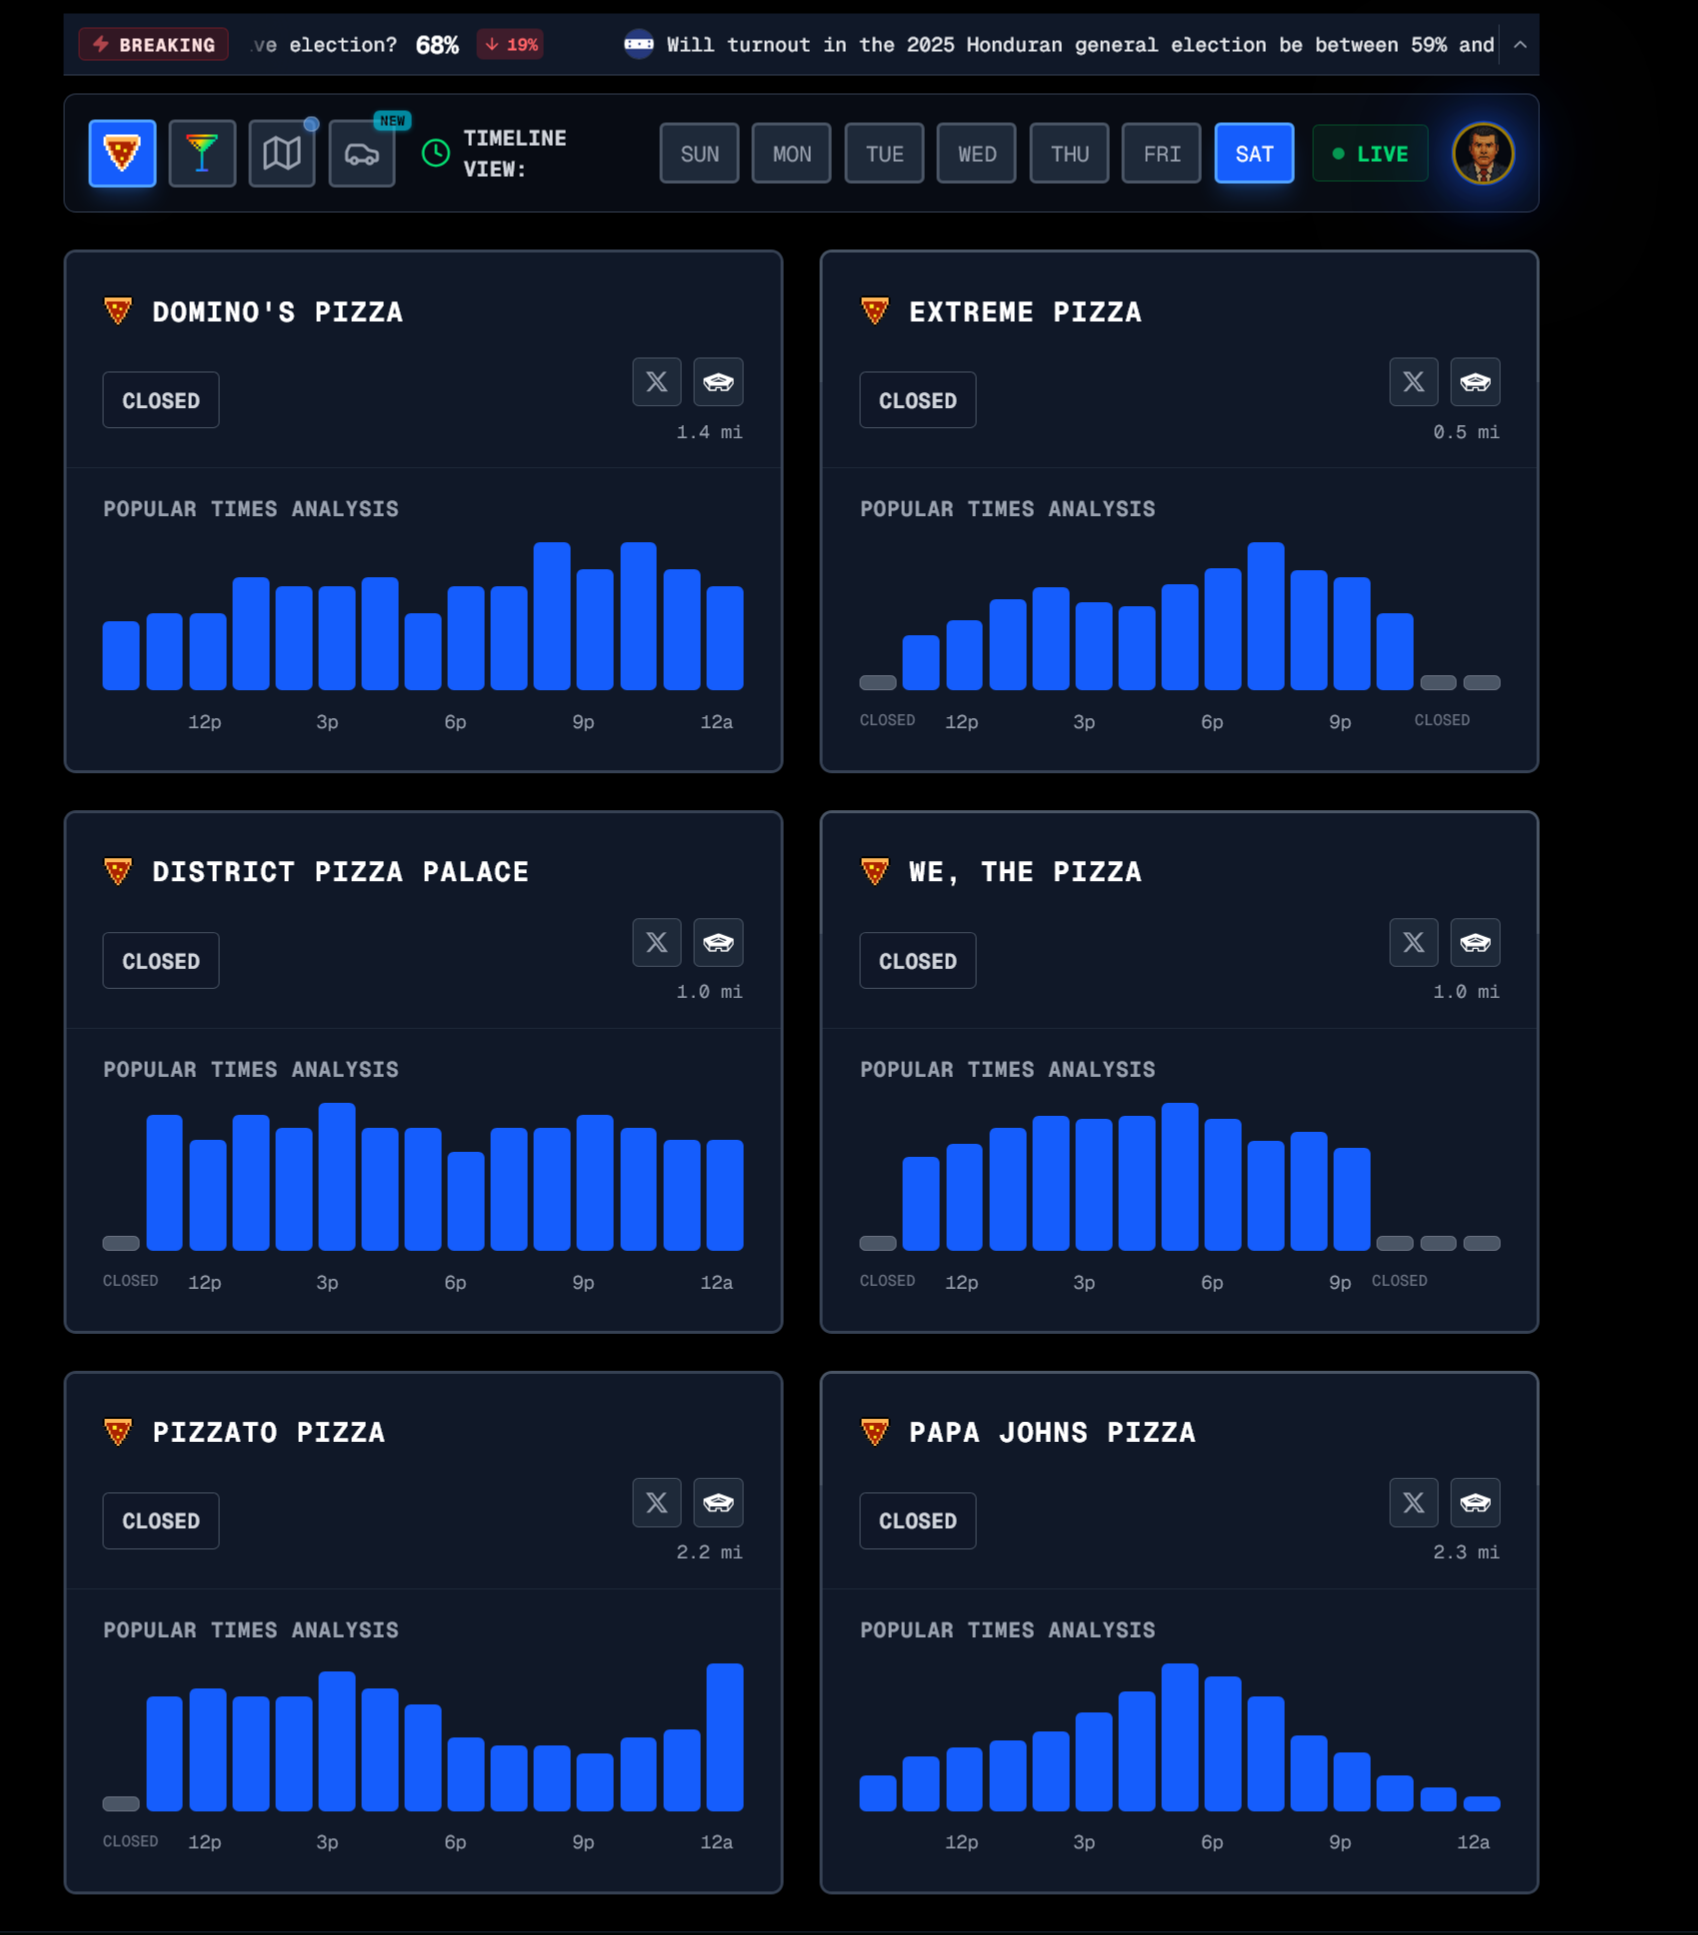1698x1935 pixels.
Task: Click the car icon on Extreme Pizza
Action: (1474, 382)
